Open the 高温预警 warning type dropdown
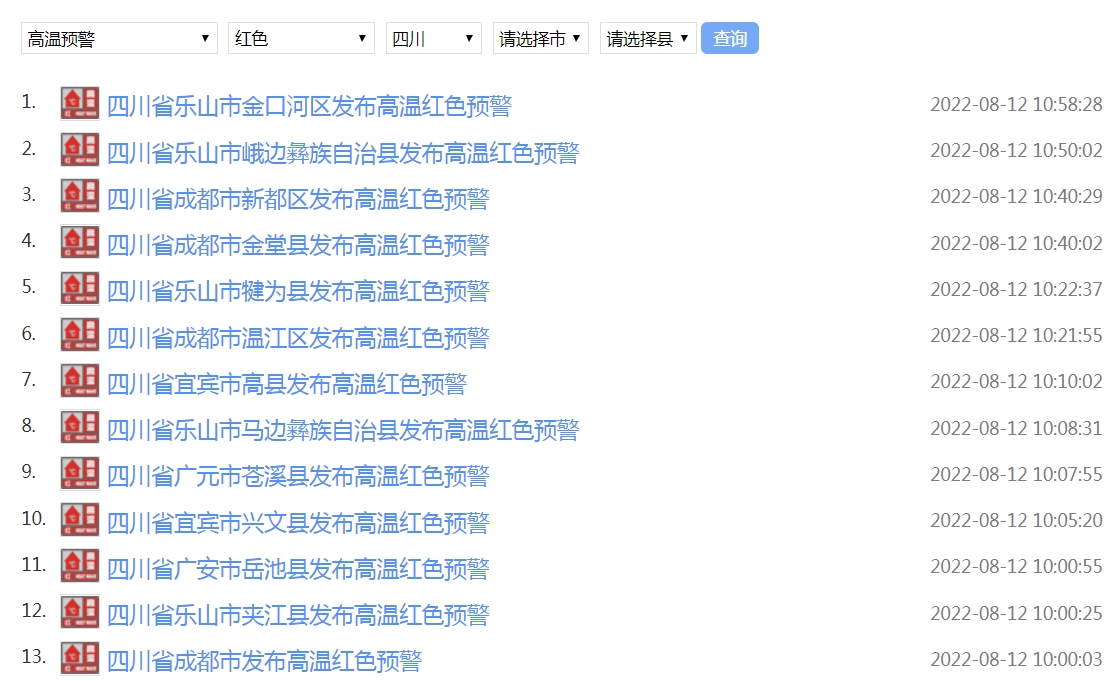The image size is (1115, 681). [x=119, y=39]
